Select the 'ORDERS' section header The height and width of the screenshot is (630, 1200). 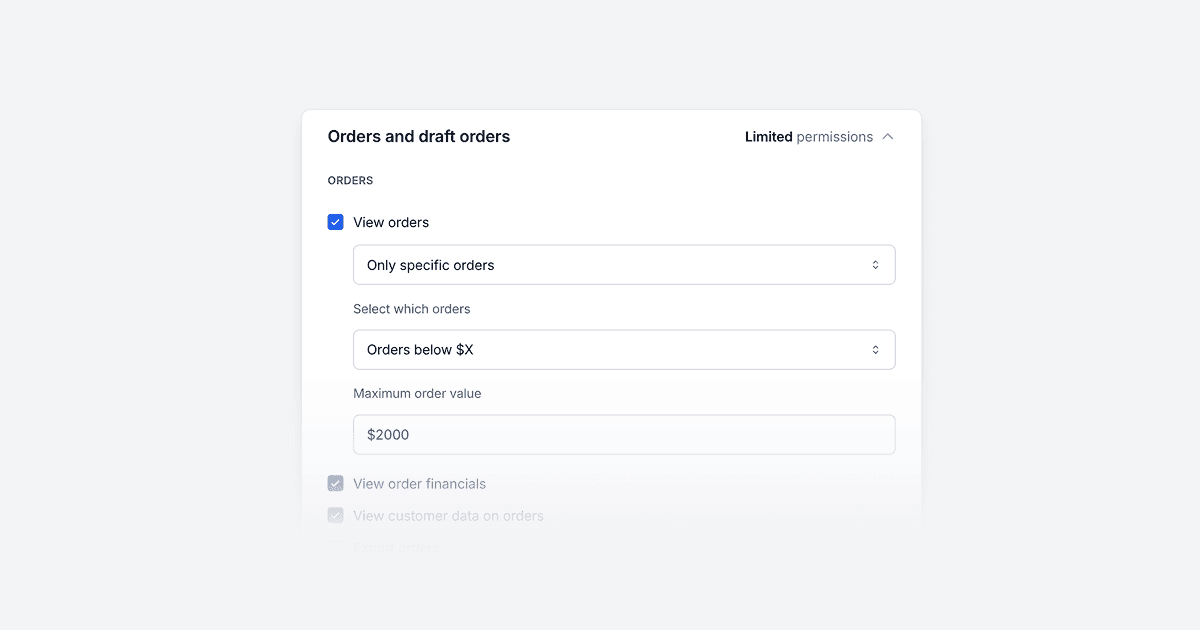tap(350, 180)
